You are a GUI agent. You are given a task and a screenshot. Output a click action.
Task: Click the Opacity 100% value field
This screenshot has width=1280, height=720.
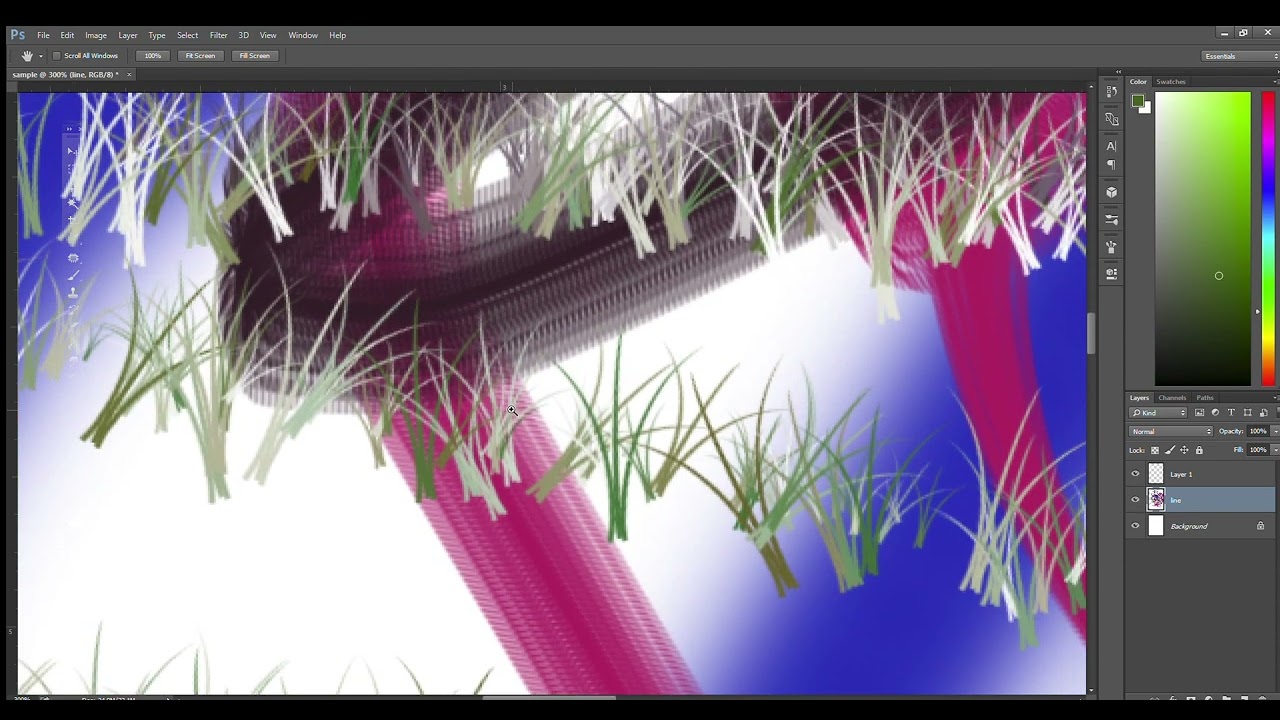1257,431
